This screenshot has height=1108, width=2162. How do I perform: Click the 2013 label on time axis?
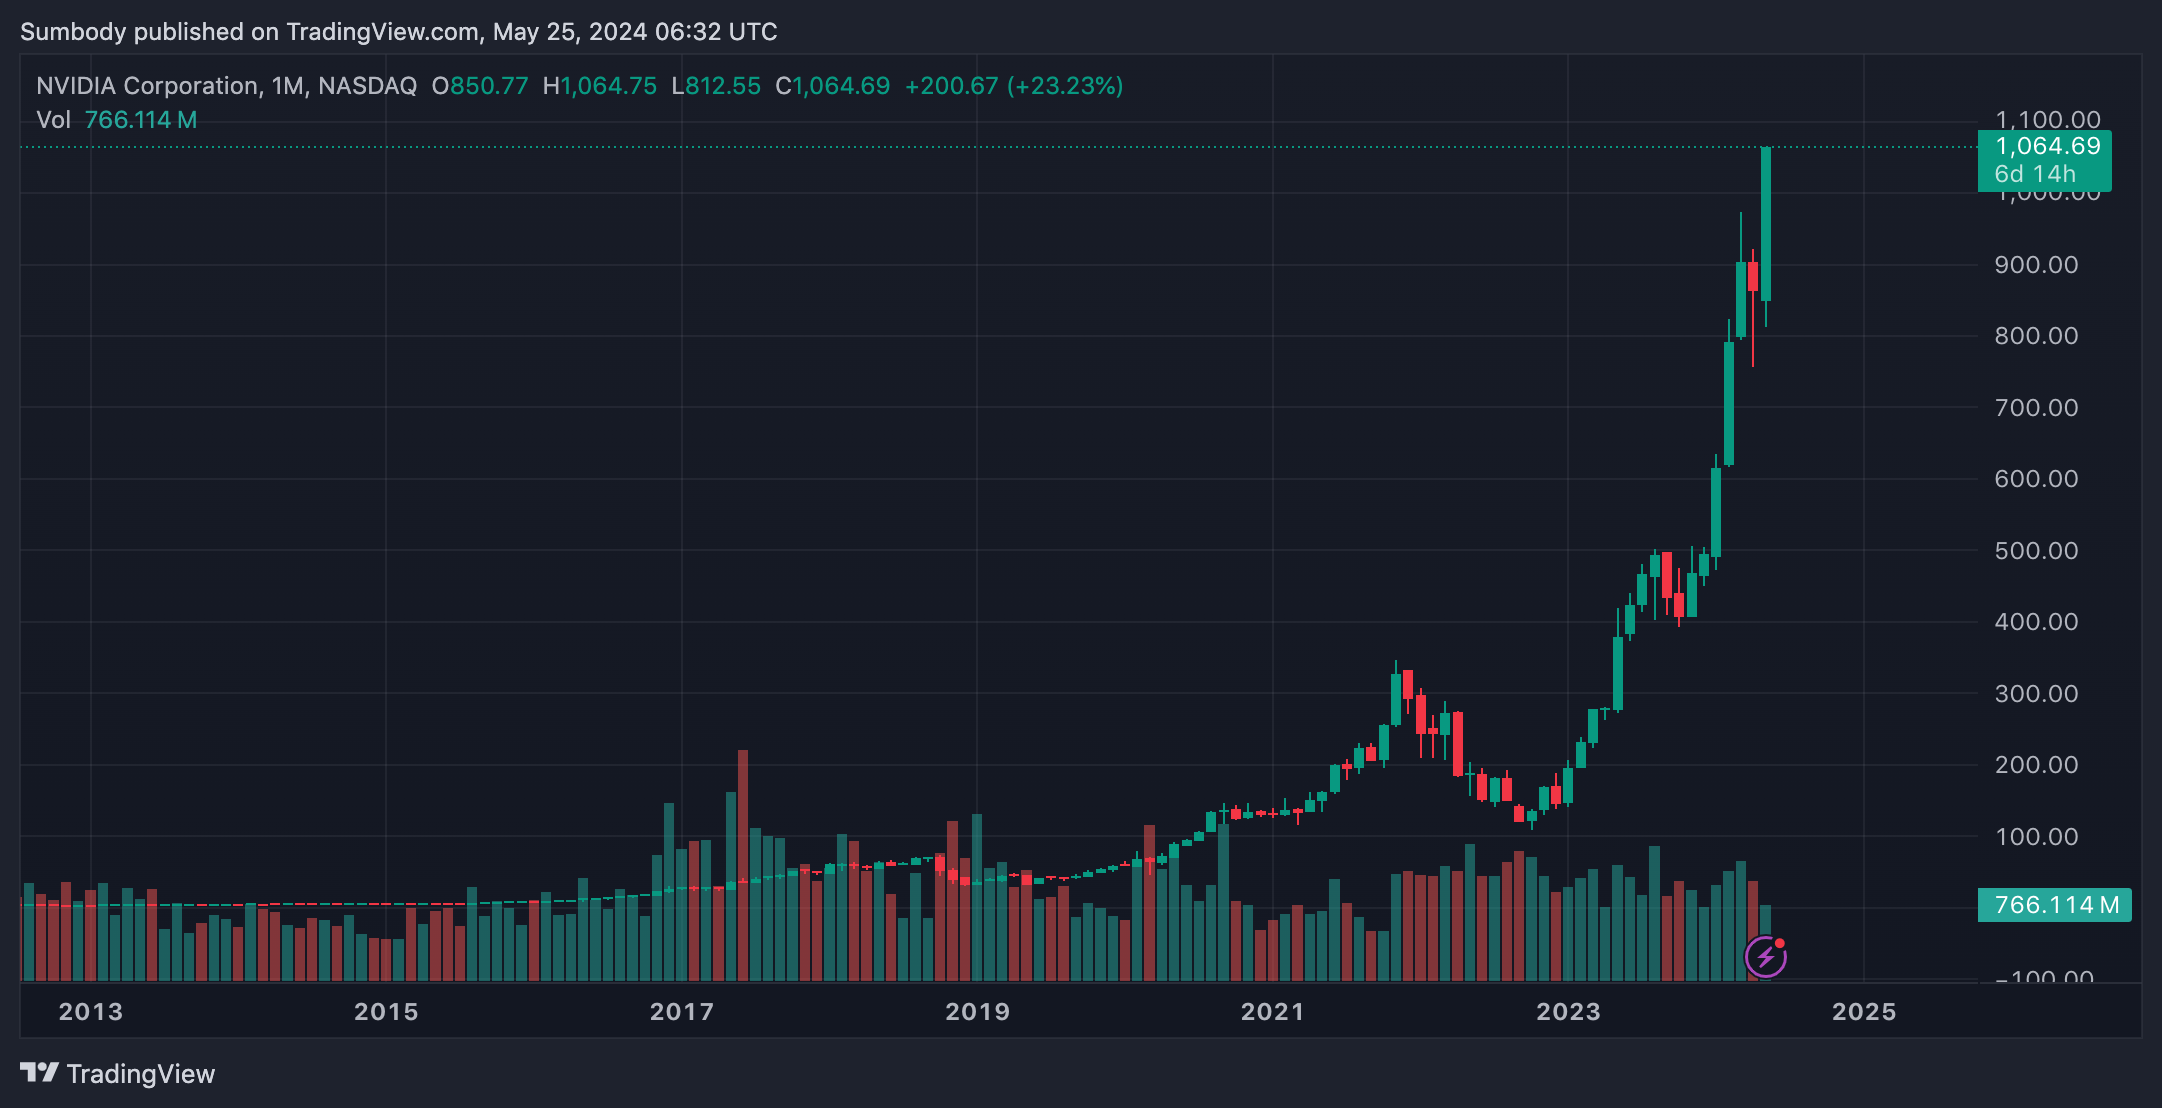point(91,1012)
